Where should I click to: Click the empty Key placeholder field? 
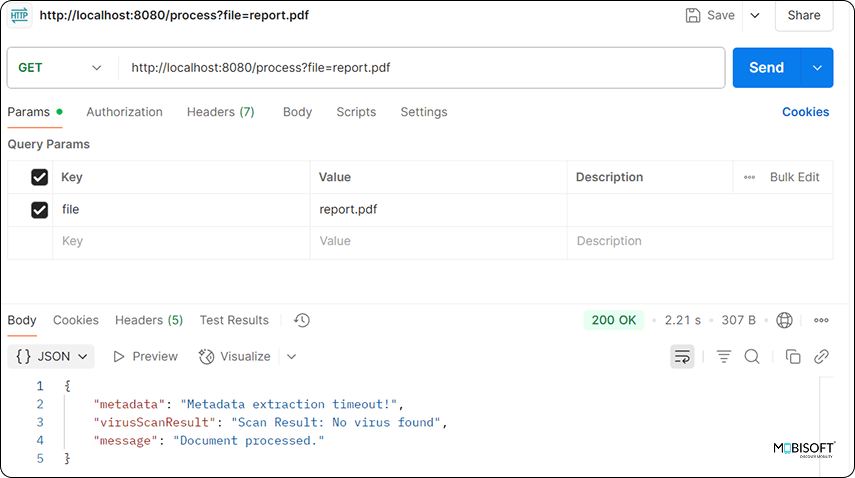coord(181,241)
